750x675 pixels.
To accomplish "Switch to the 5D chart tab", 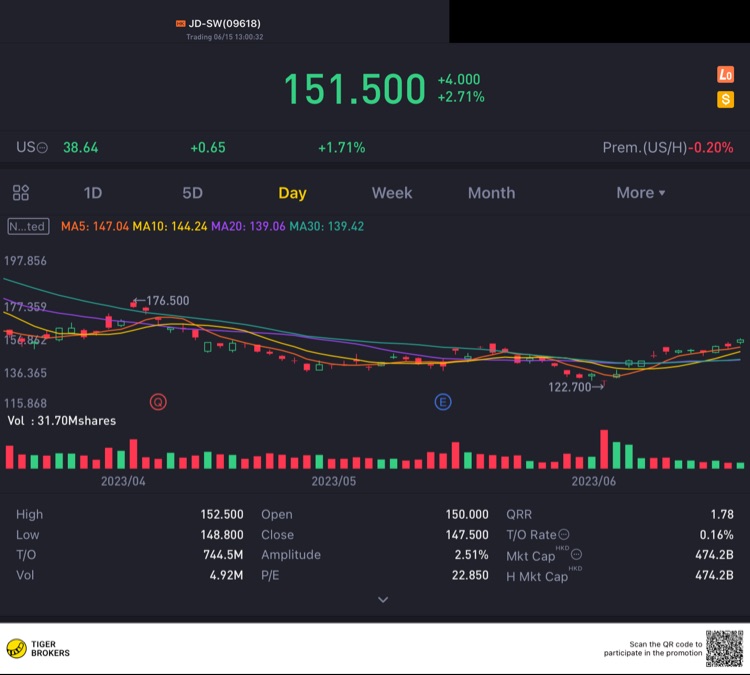I will [x=192, y=193].
